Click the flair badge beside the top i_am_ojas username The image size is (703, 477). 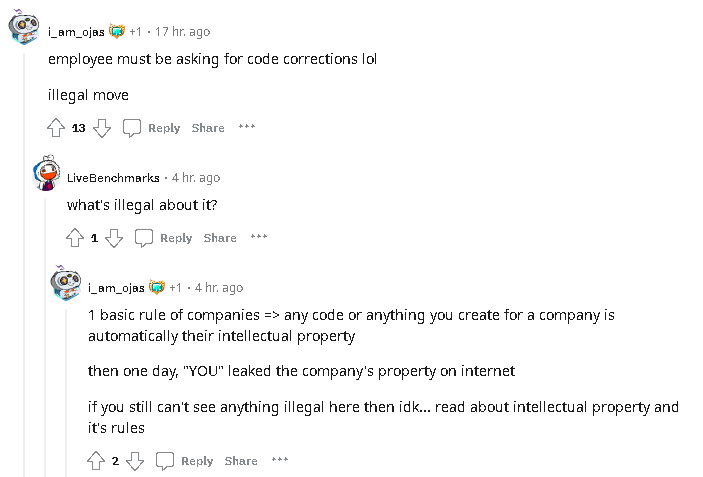point(116,32)
